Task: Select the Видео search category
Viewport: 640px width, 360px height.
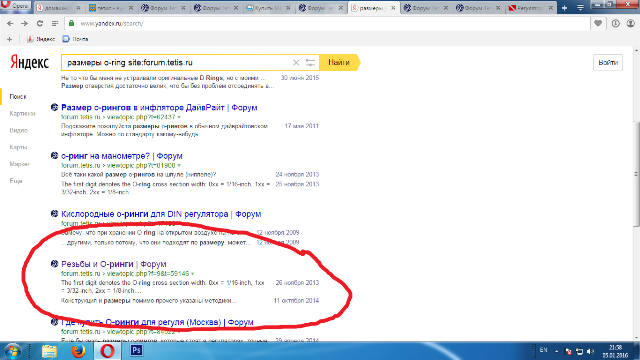Action: 18,130
